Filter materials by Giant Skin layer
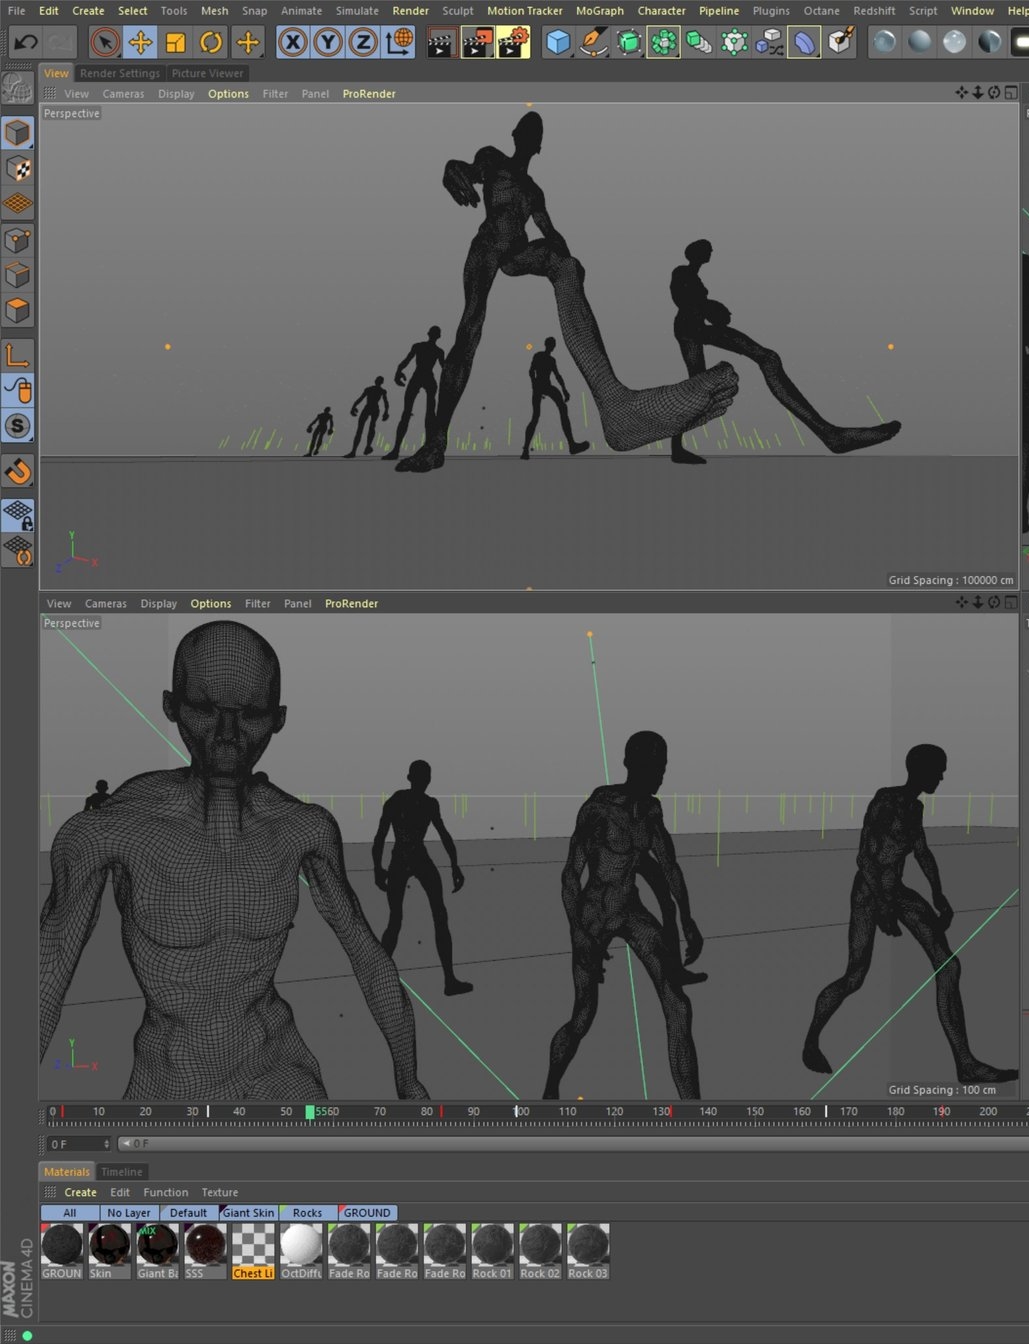The width and height of the screenshot is (1029, 1344). pyautogui.click(x=248, y=1213)
